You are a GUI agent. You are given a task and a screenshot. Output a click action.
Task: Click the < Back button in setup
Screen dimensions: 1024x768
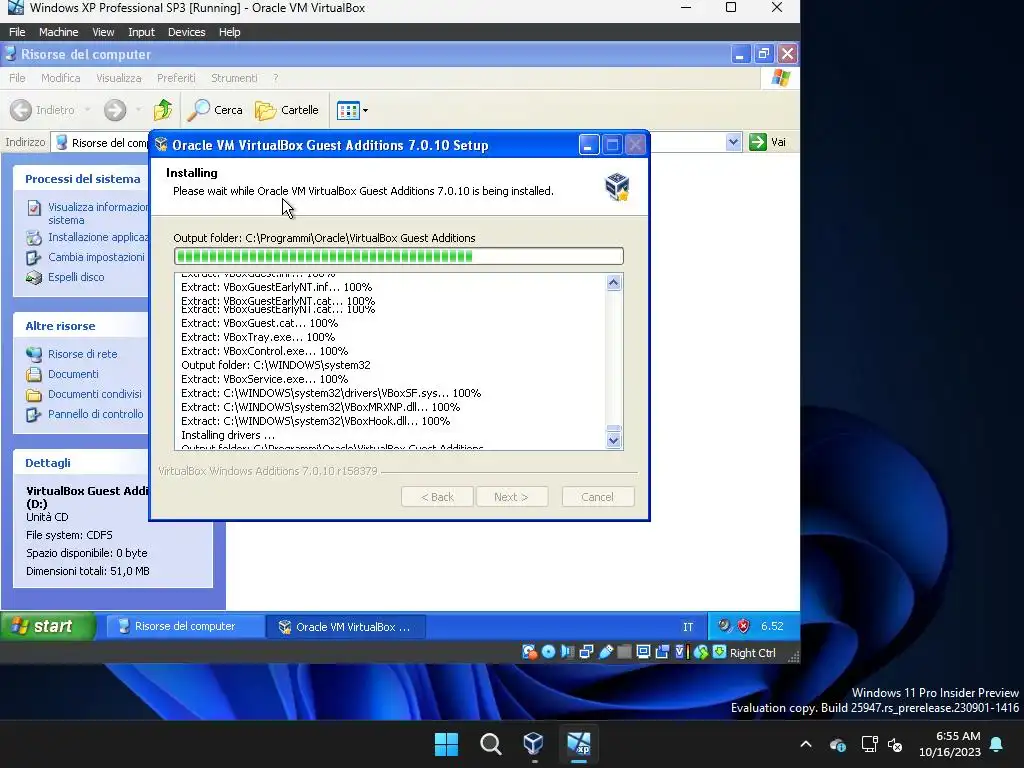coord(437,497)
